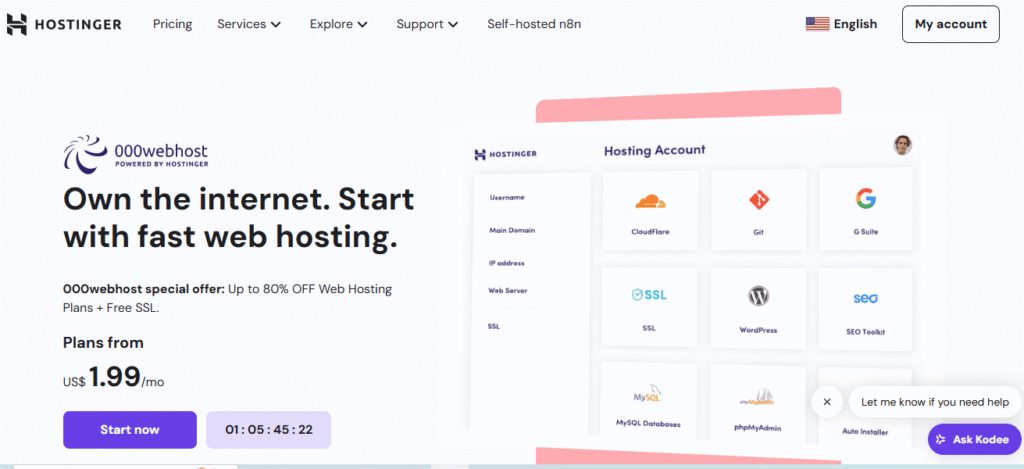Click the countdown timer 01:05:45:22

click(x=268, y=430)
